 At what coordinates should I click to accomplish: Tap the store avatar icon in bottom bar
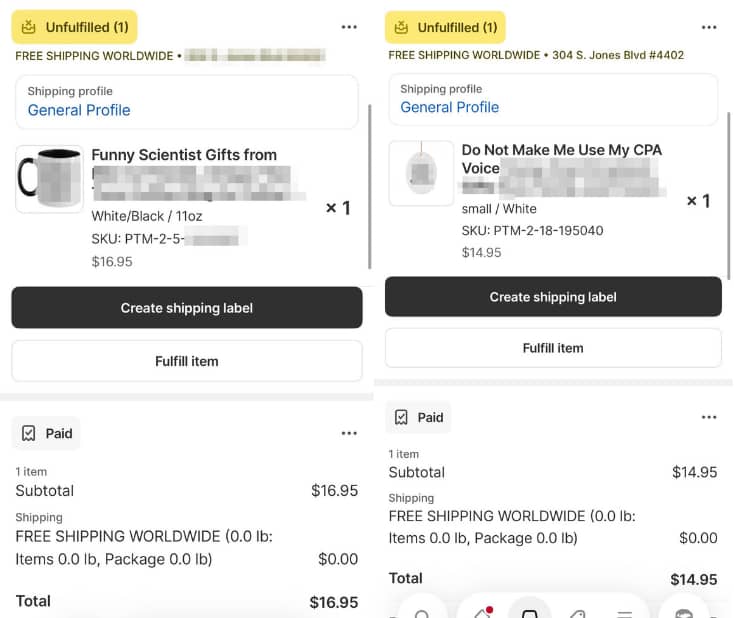point(684,612)
